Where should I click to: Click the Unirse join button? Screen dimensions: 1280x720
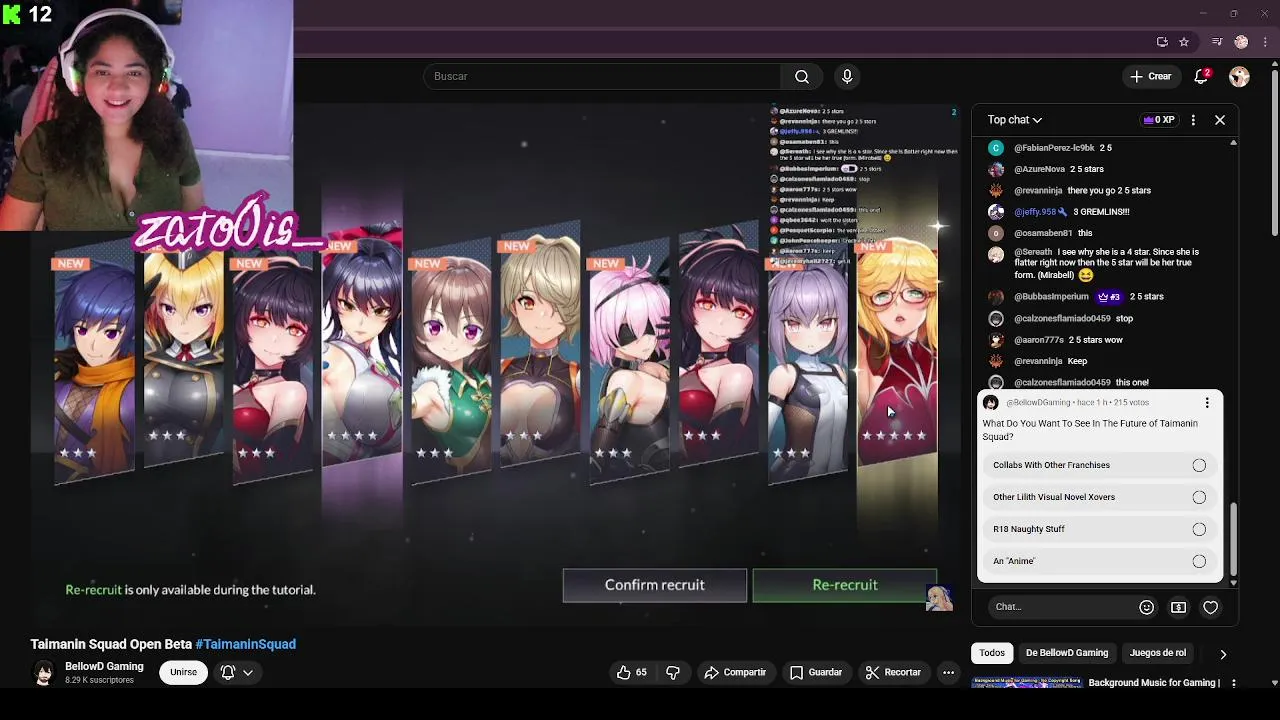click(x=183, y=673)
